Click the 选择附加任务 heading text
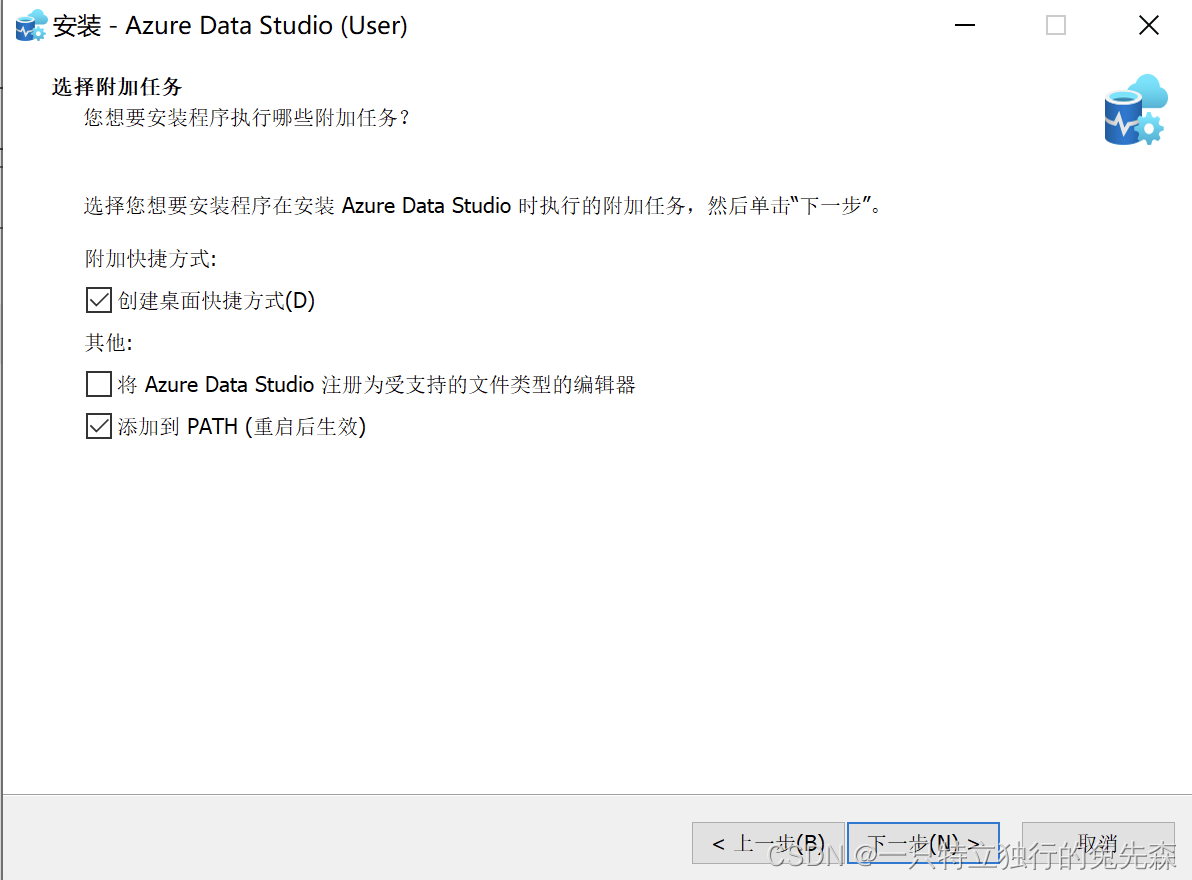 point(117,87)
